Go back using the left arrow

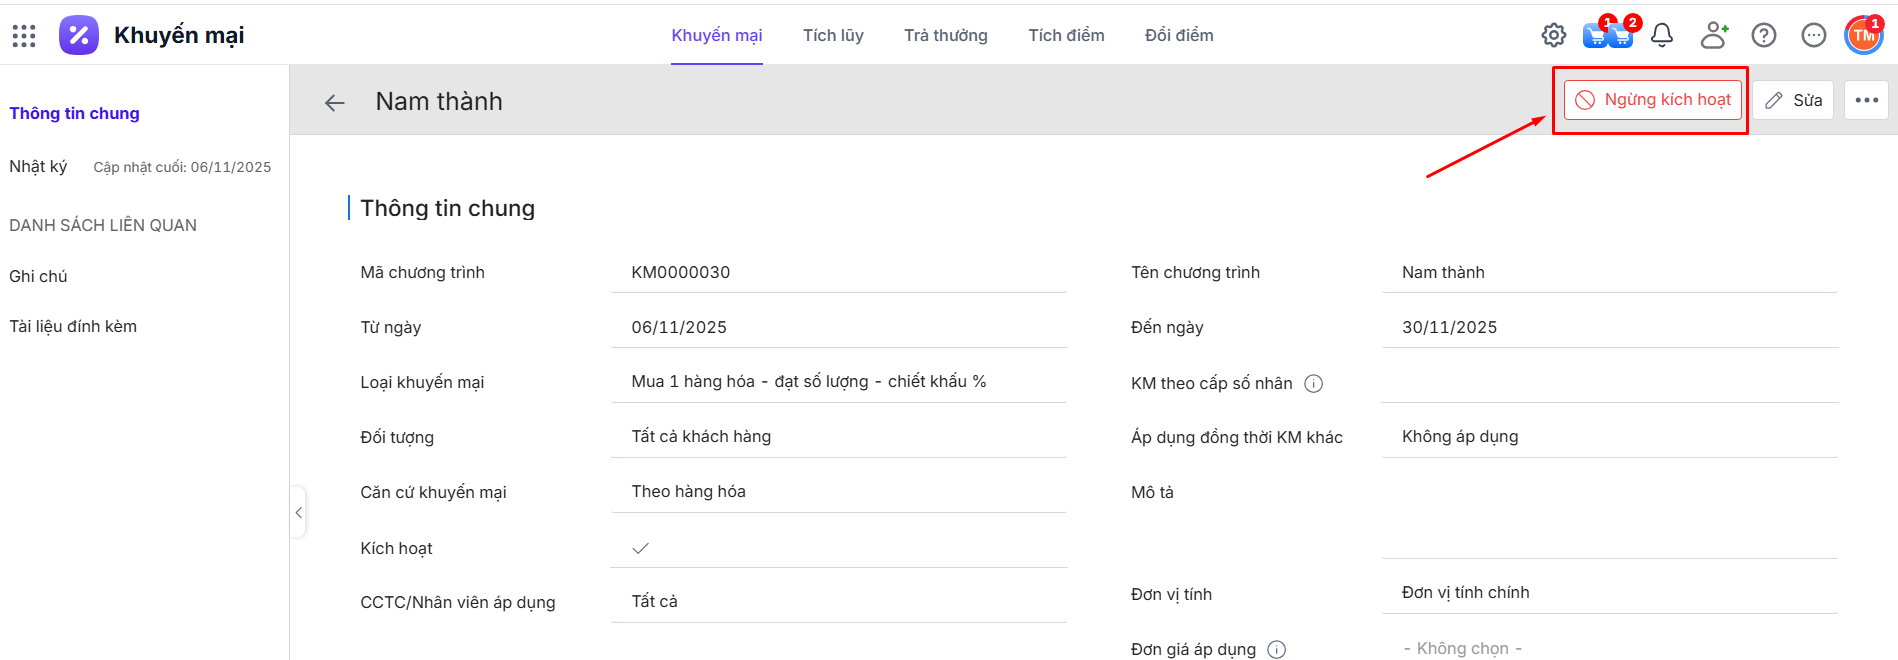[x=335, y=102]
